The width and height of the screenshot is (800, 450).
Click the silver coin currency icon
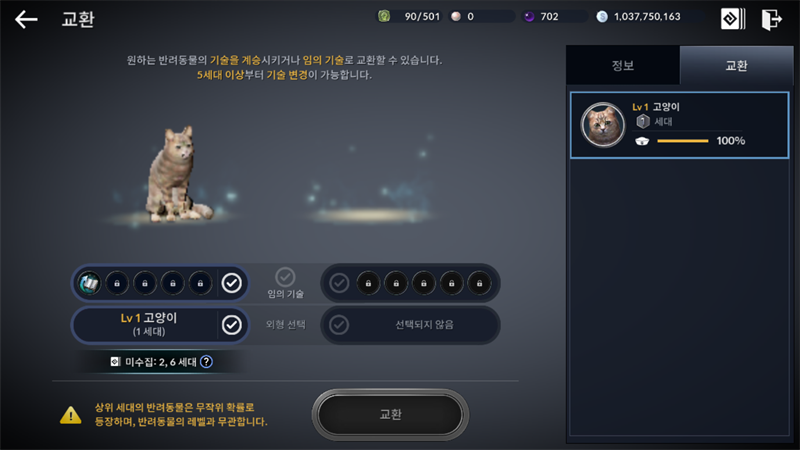pyautogui.click(x=602, y=16)
